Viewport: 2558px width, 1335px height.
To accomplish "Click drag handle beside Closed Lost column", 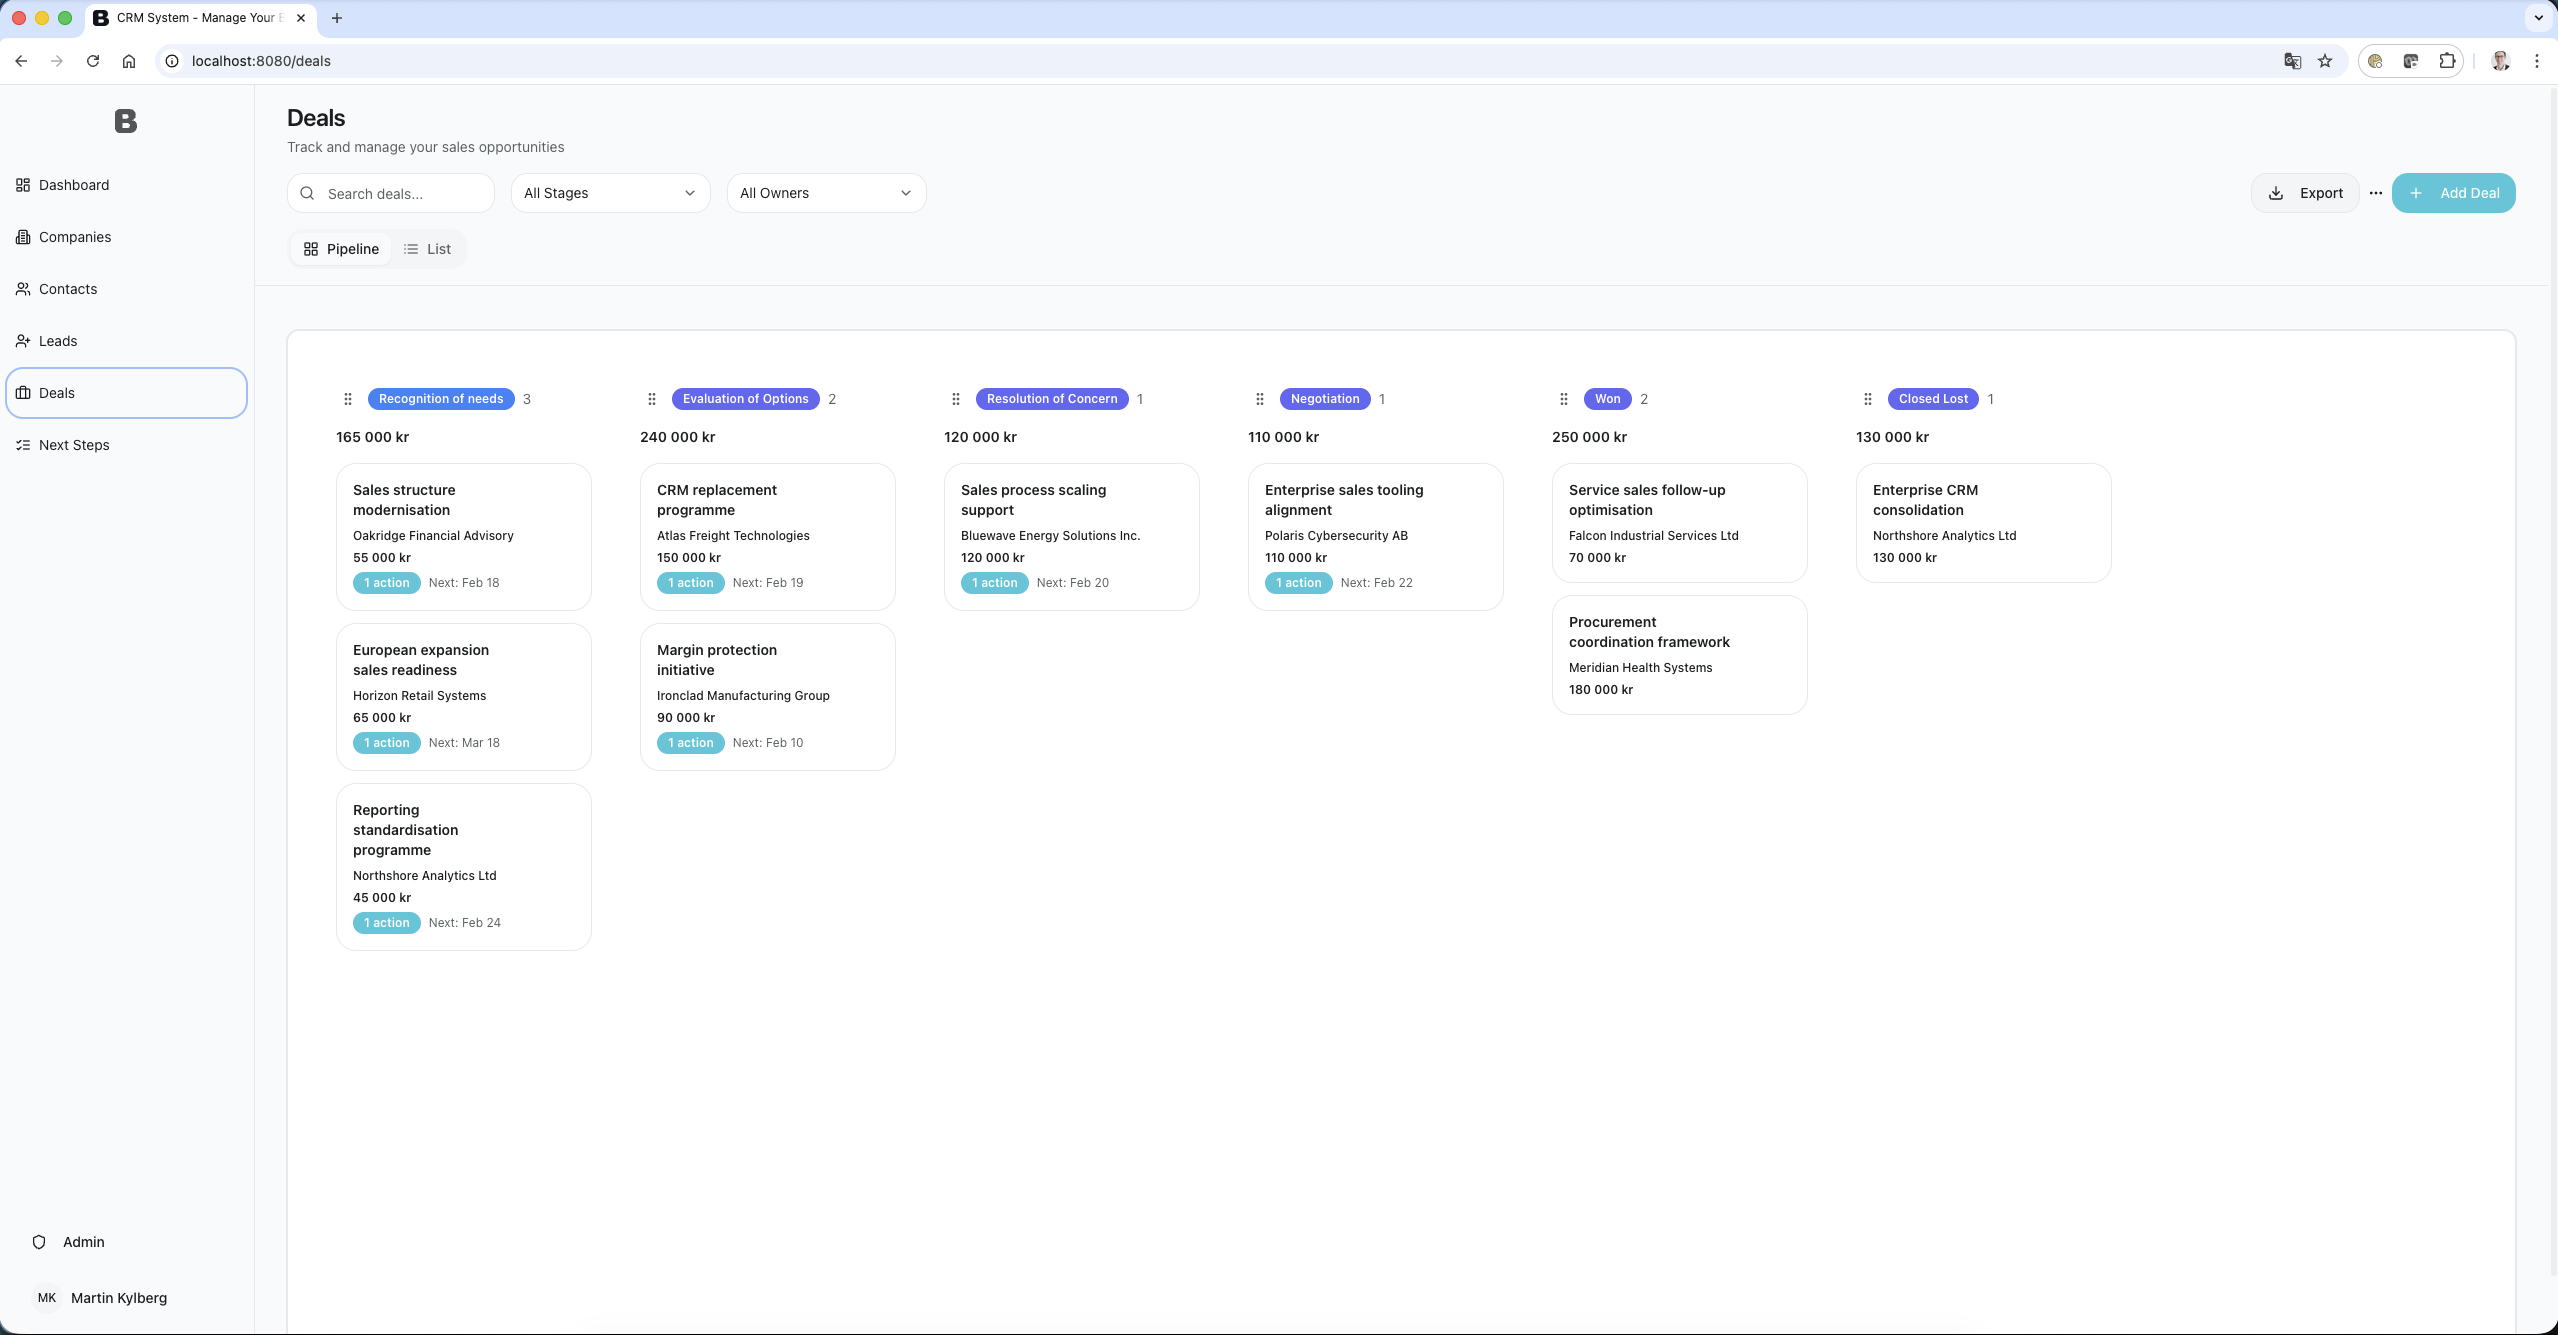I will pos(1868,399).
